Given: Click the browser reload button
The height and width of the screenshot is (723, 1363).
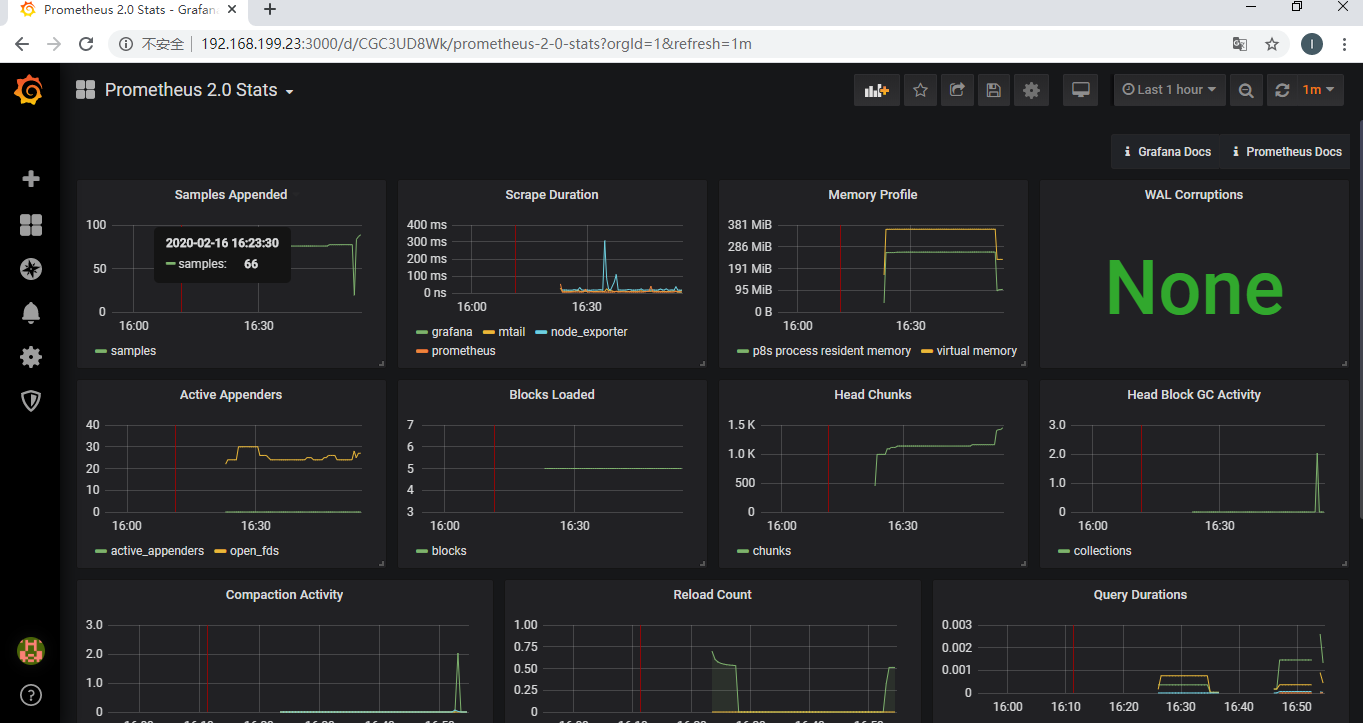Looking at the screenshot, I should tap(86, 44).
